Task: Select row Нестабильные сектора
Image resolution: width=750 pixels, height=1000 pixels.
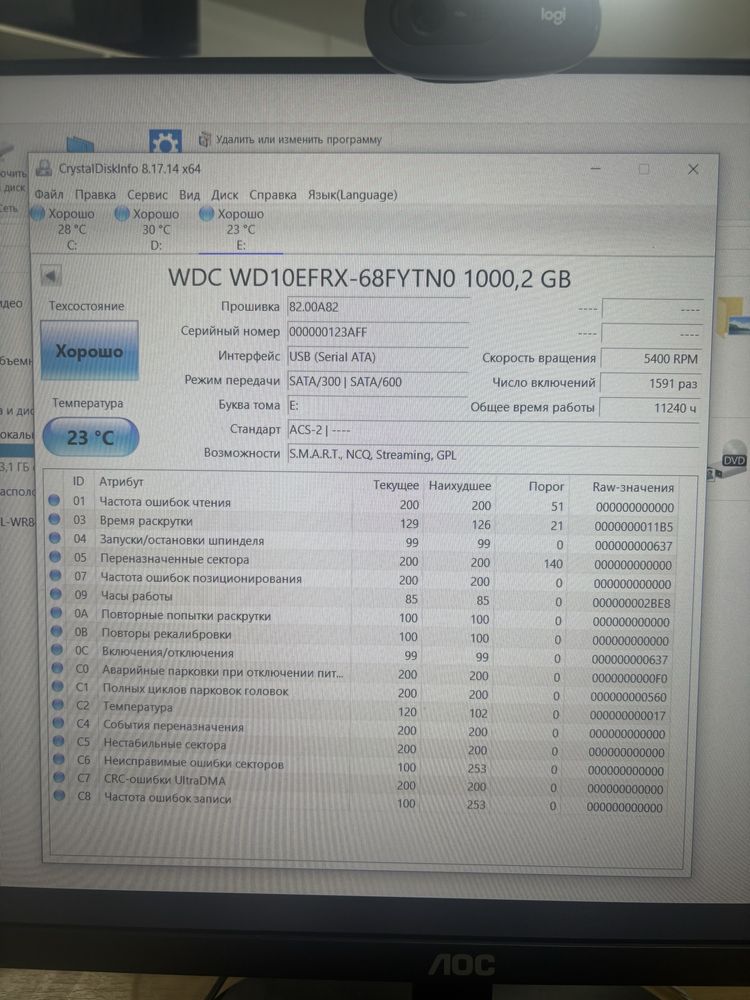Action: coord(360,747)
